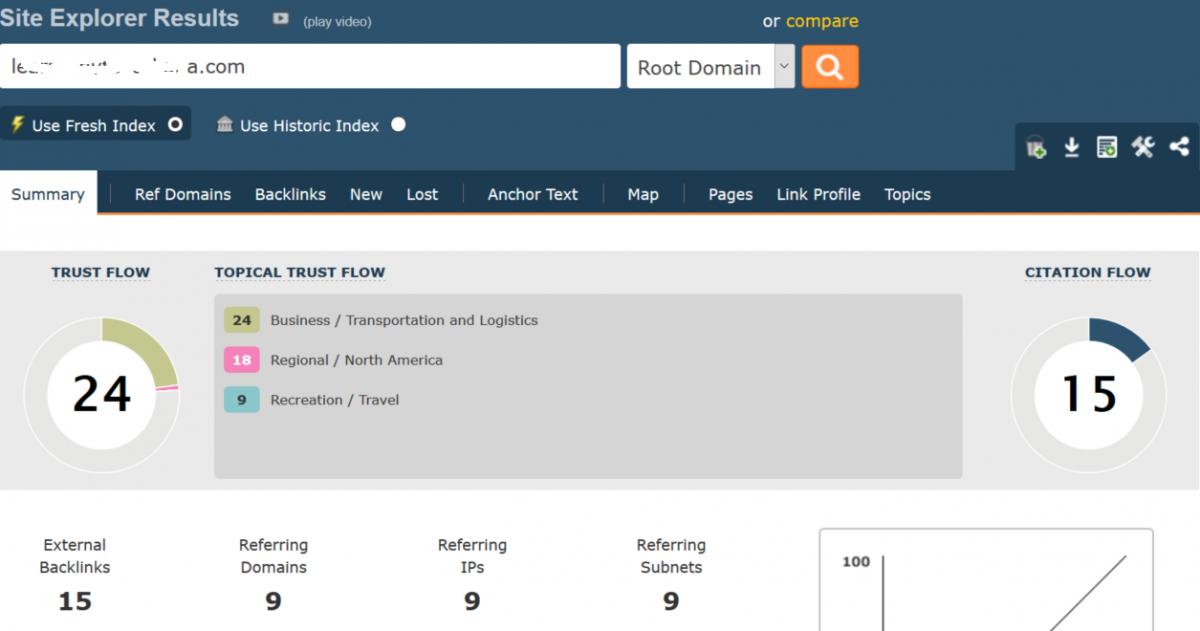Open the Ref Domains tab

click(x=183, y=194)
